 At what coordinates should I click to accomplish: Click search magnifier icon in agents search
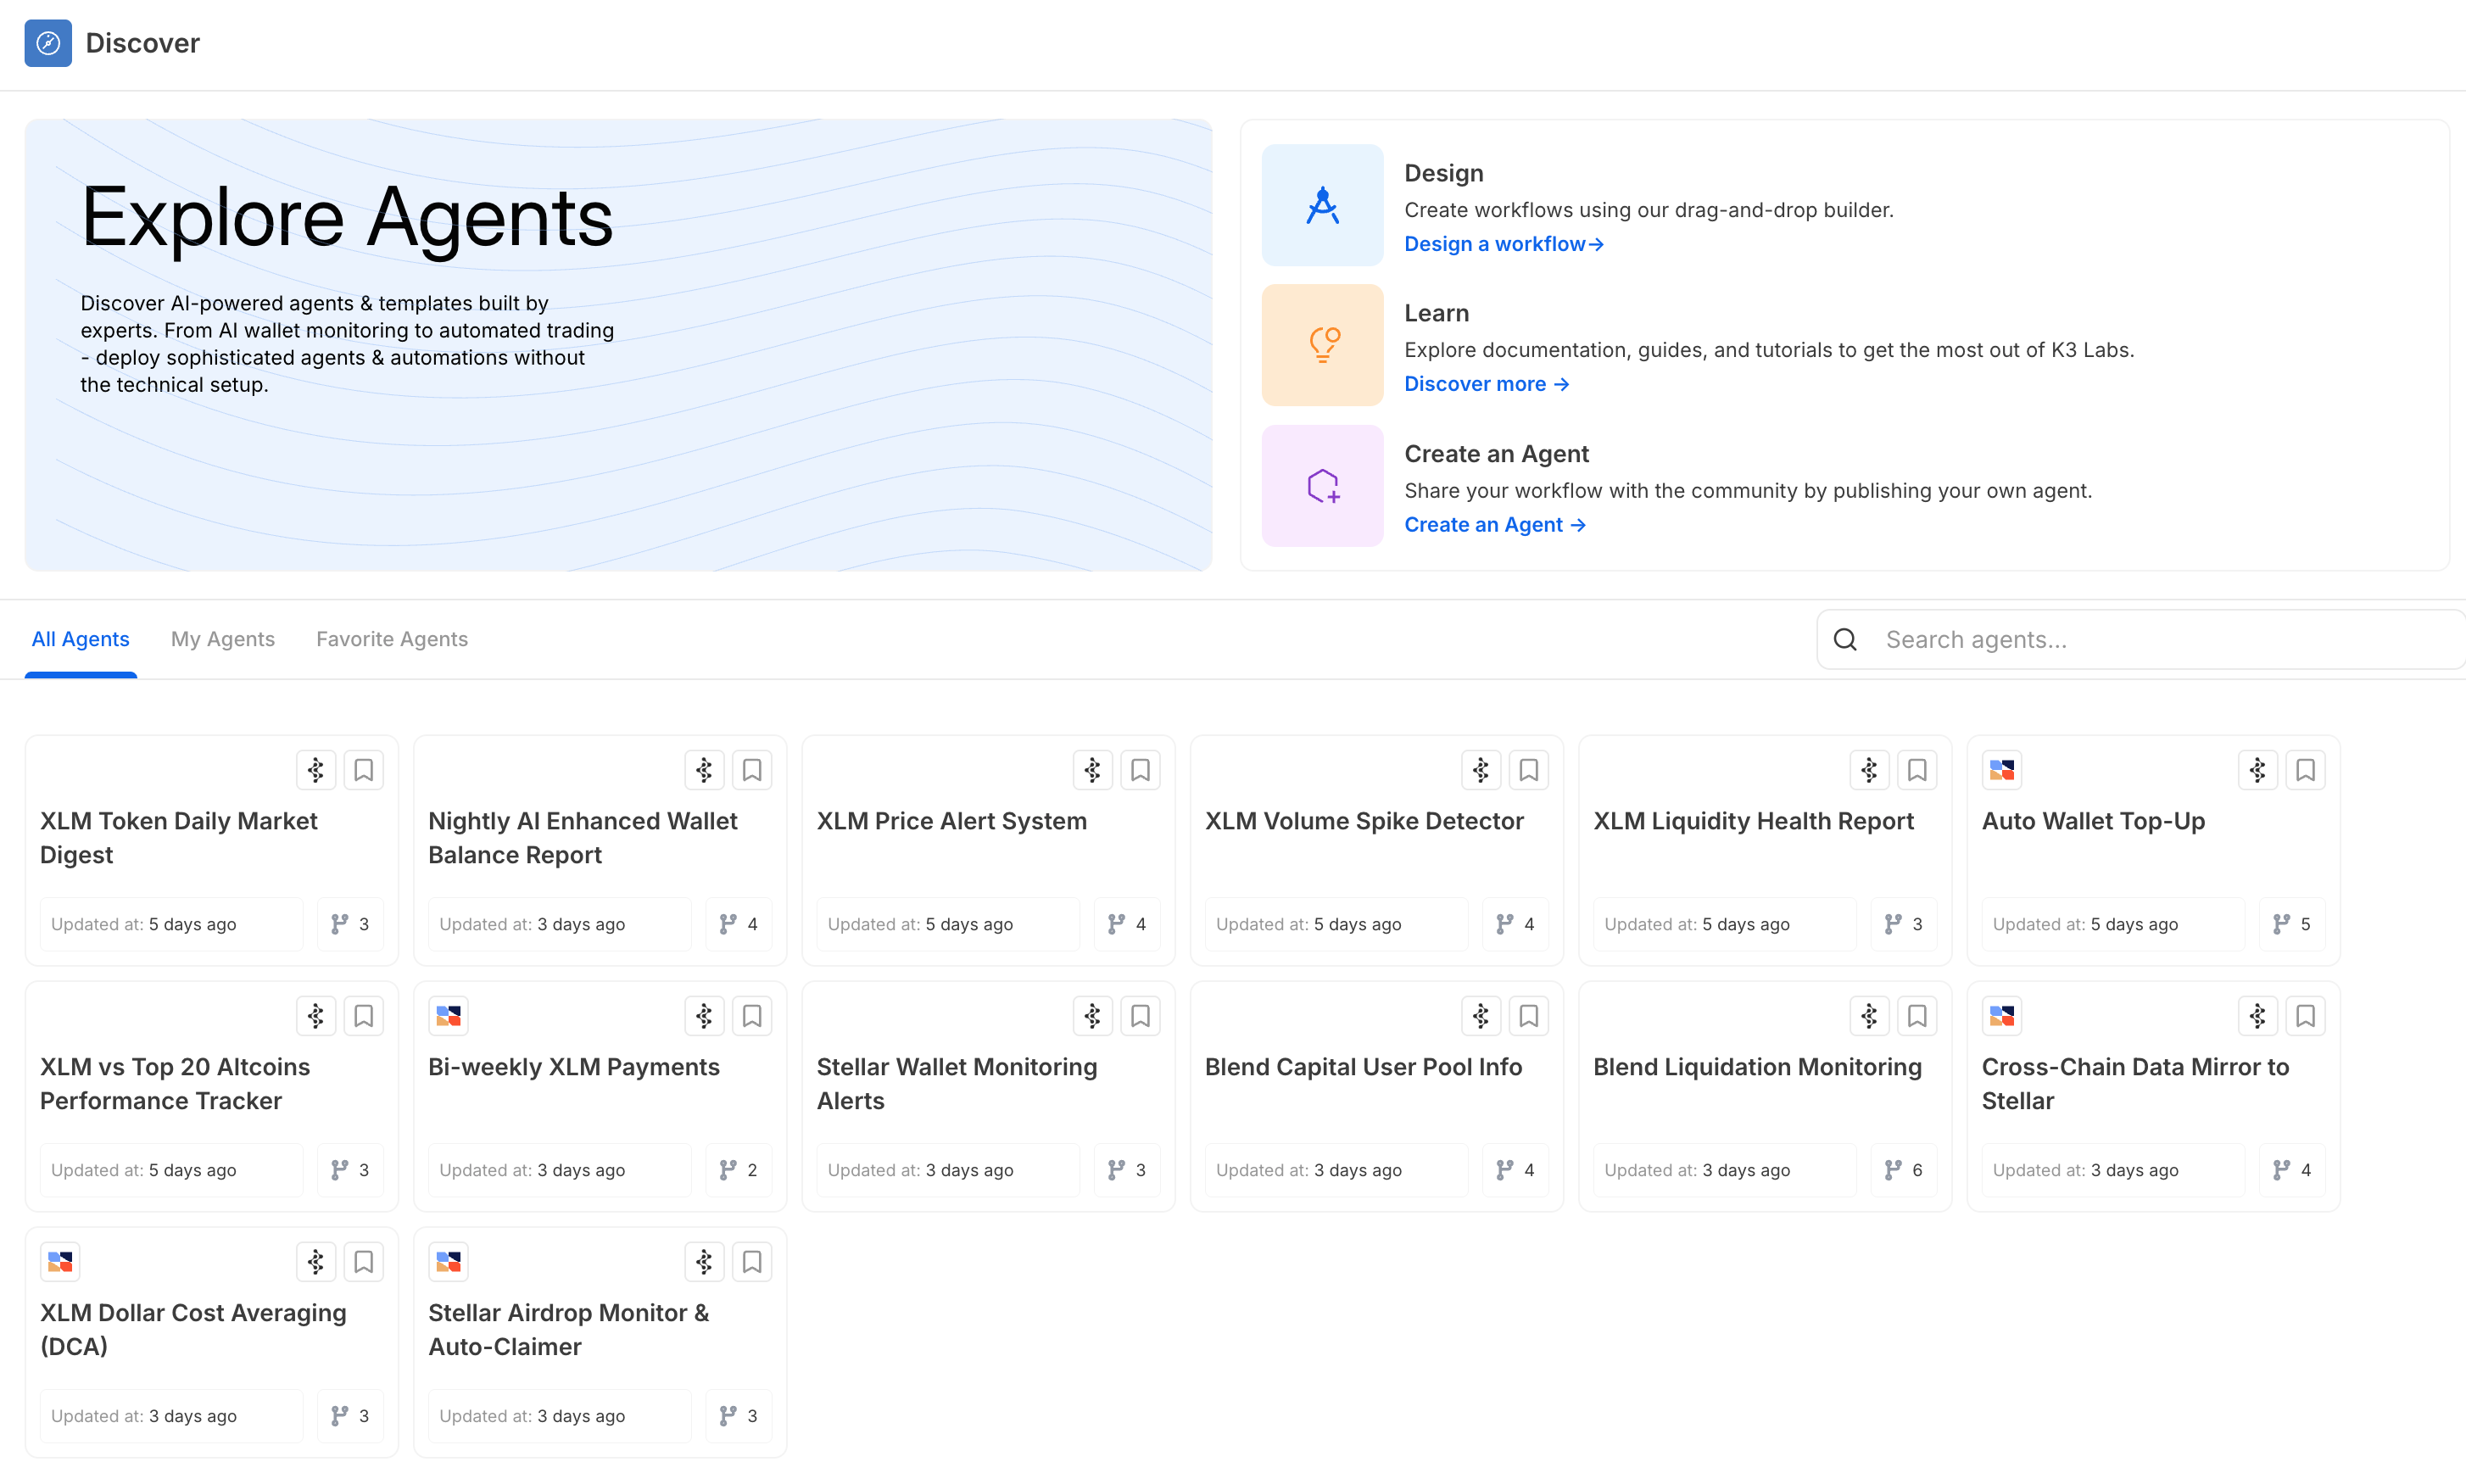click(1846, 640)
